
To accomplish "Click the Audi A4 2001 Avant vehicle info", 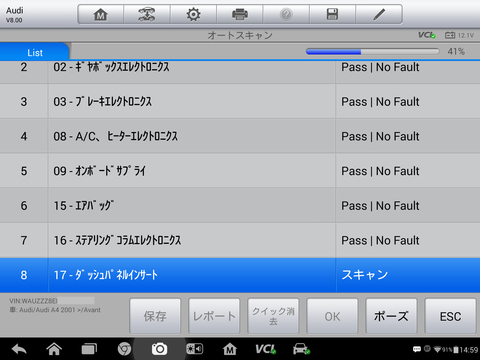I will pos(55,310).
